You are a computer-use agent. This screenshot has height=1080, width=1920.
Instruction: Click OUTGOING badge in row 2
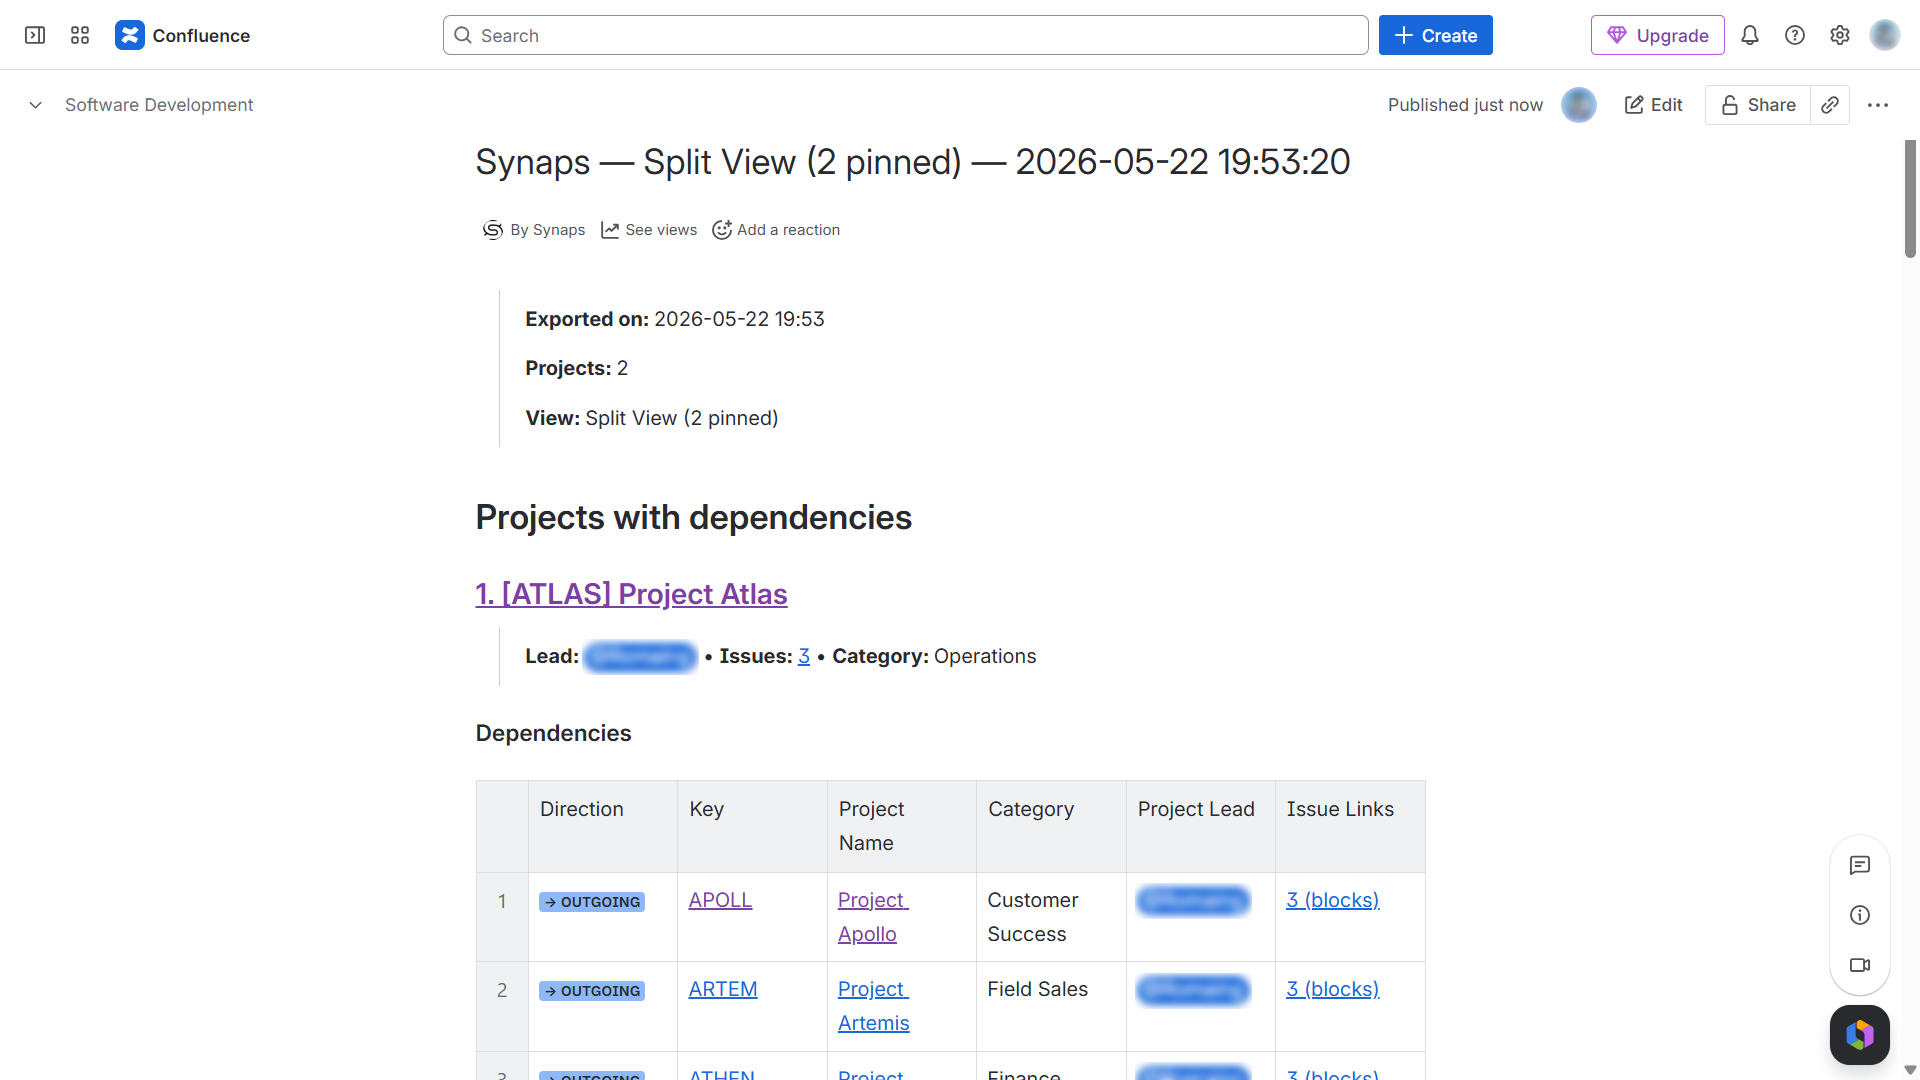point(592,991)
